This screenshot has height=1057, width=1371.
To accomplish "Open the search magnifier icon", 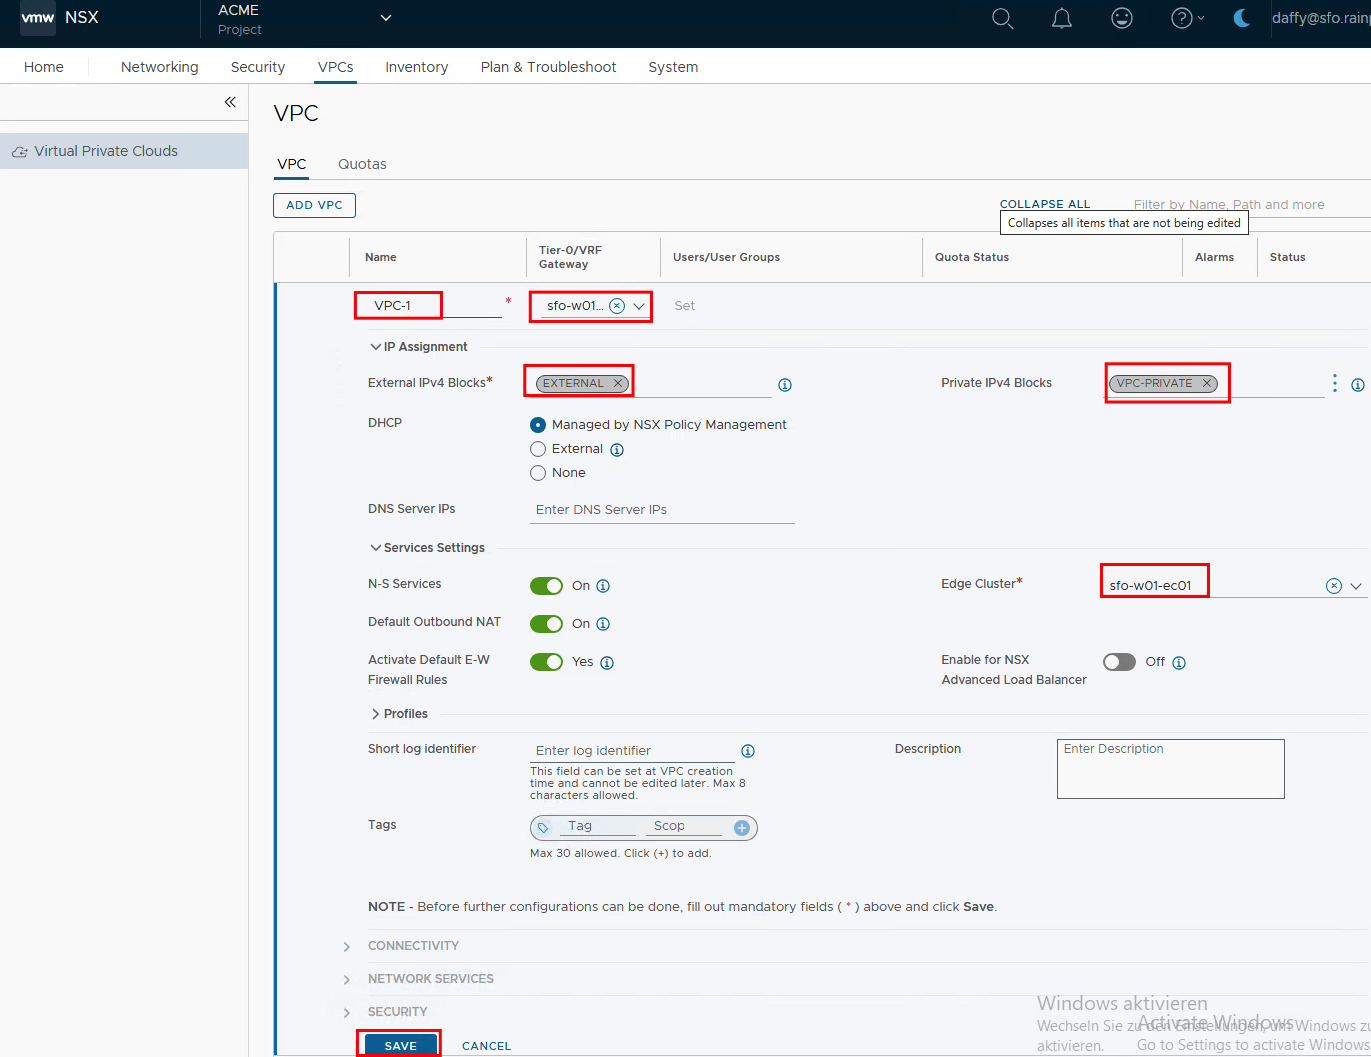I will (1002, 19).
